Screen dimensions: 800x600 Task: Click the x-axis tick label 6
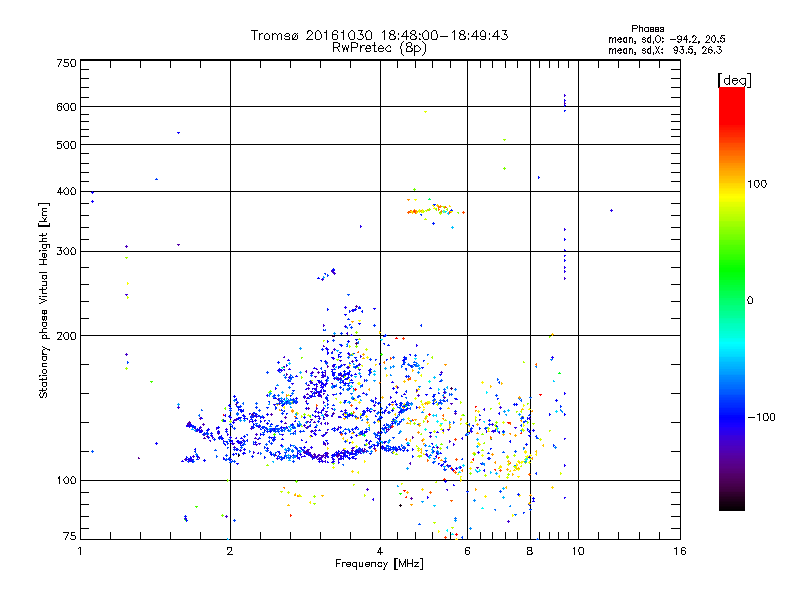tap(467, 551)
